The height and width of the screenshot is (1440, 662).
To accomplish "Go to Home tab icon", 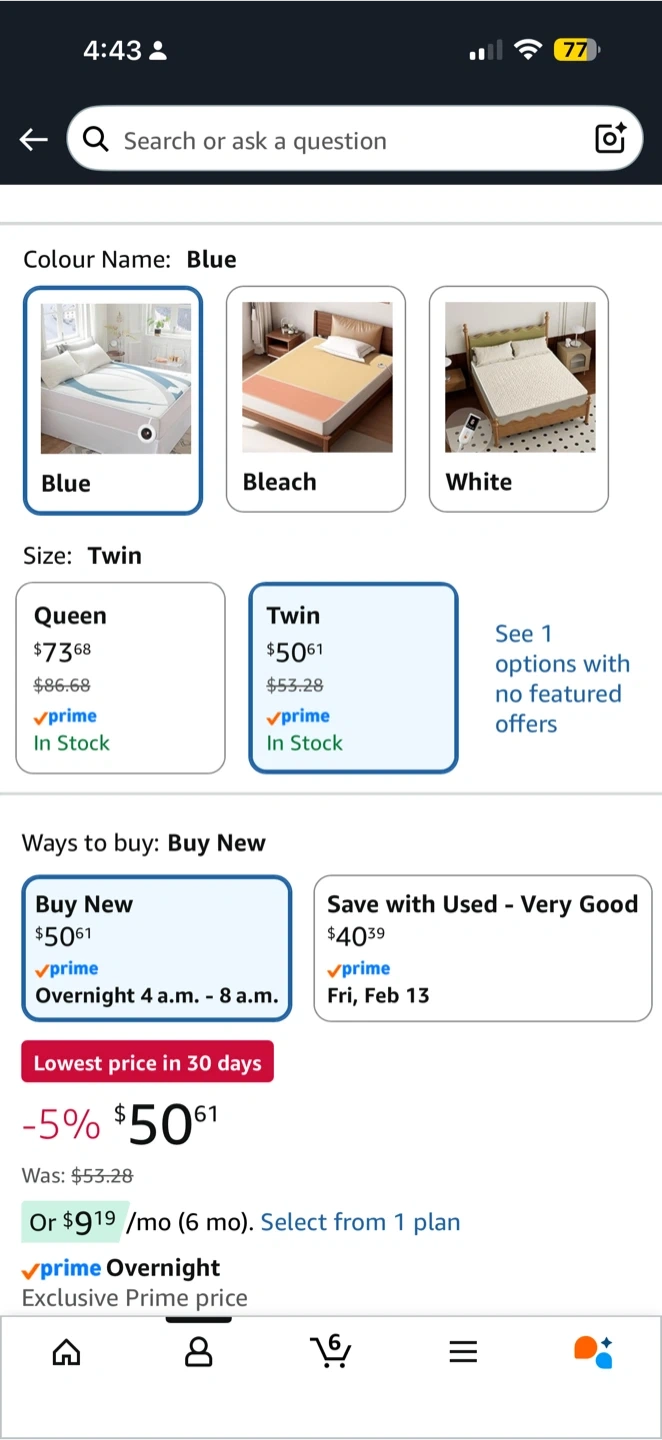I will click(66, 1353).
